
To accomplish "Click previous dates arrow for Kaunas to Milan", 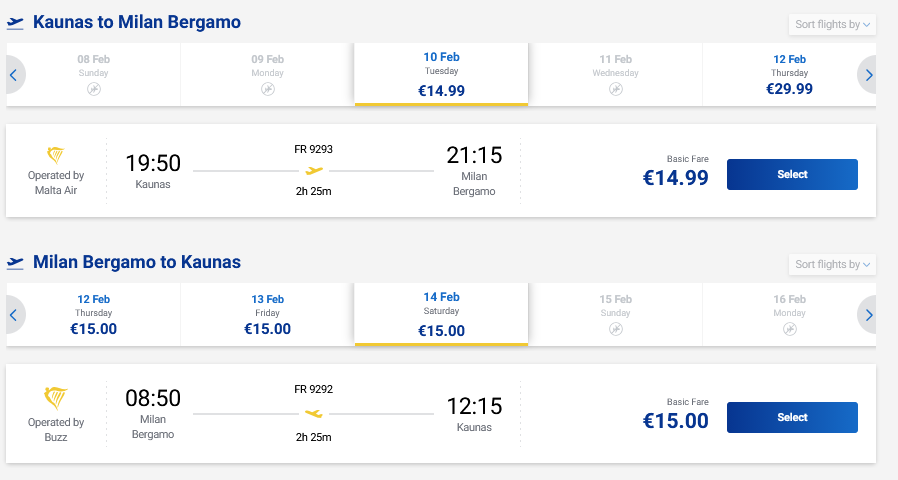I will tap(13, 75).
